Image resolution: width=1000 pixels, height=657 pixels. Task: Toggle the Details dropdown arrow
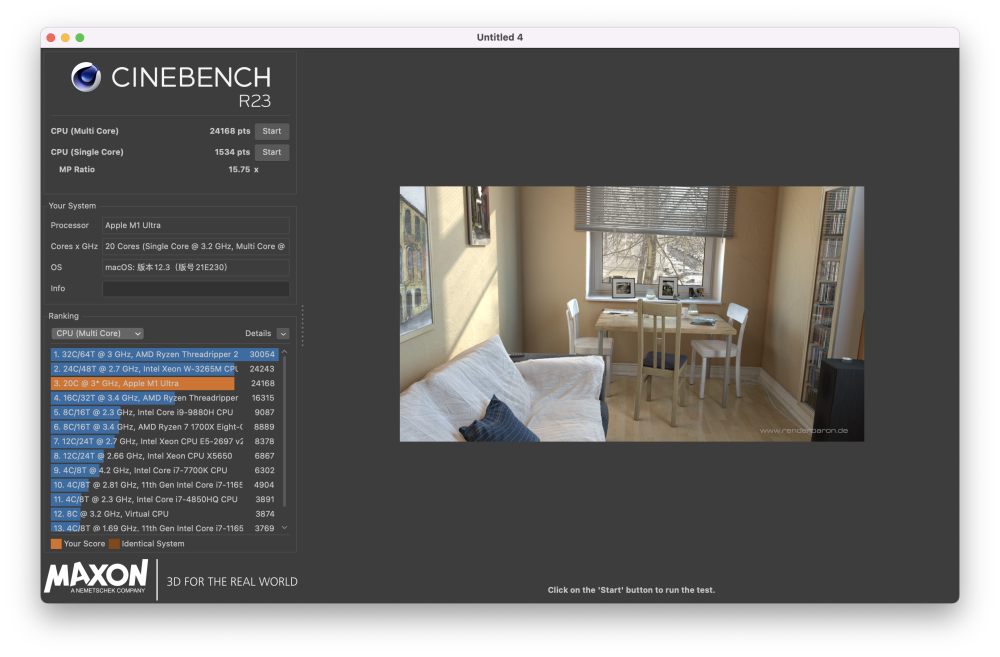(283, 334)
